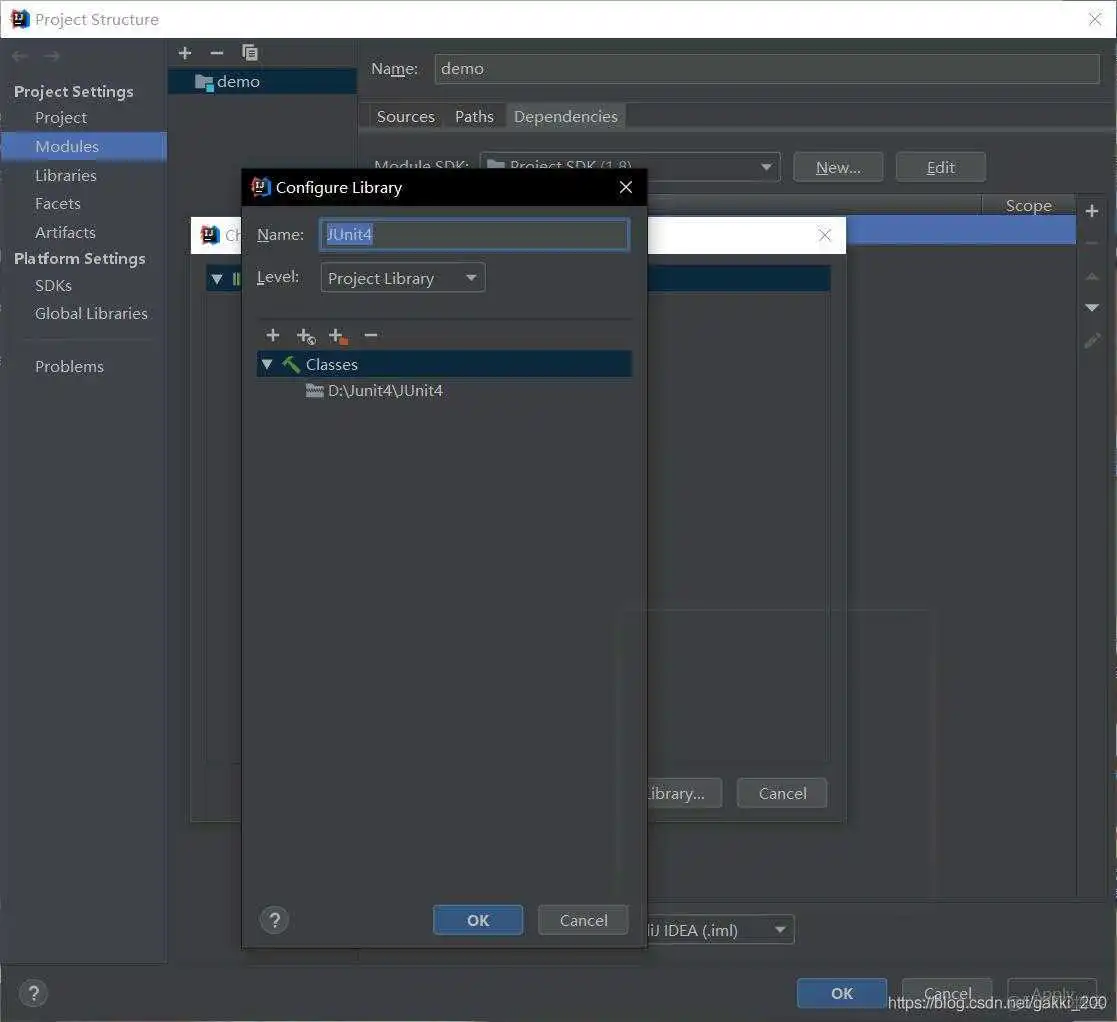Viewport: 1117px width, 1022px height.
Task: Select the D:\Junit4\JUnit4 jar entry
Action: pyautogui.click(x=386, y=390)
